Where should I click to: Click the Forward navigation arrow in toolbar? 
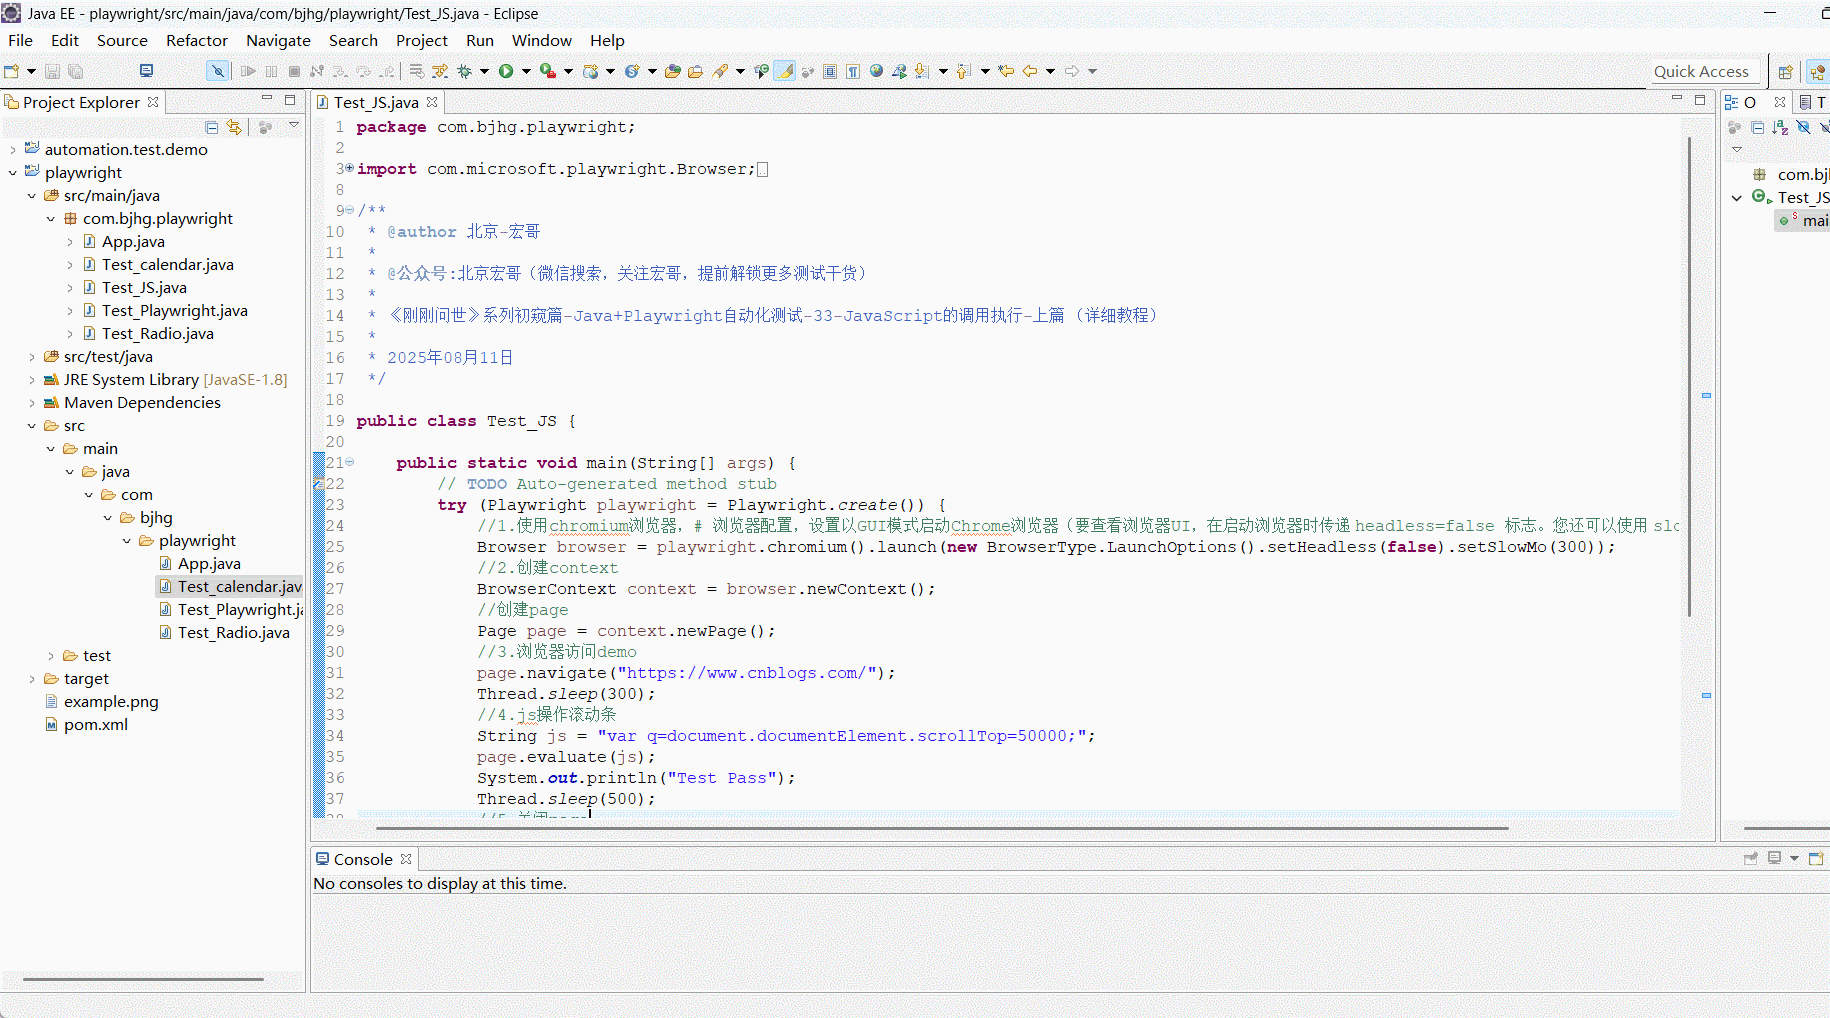(1071, 71)
